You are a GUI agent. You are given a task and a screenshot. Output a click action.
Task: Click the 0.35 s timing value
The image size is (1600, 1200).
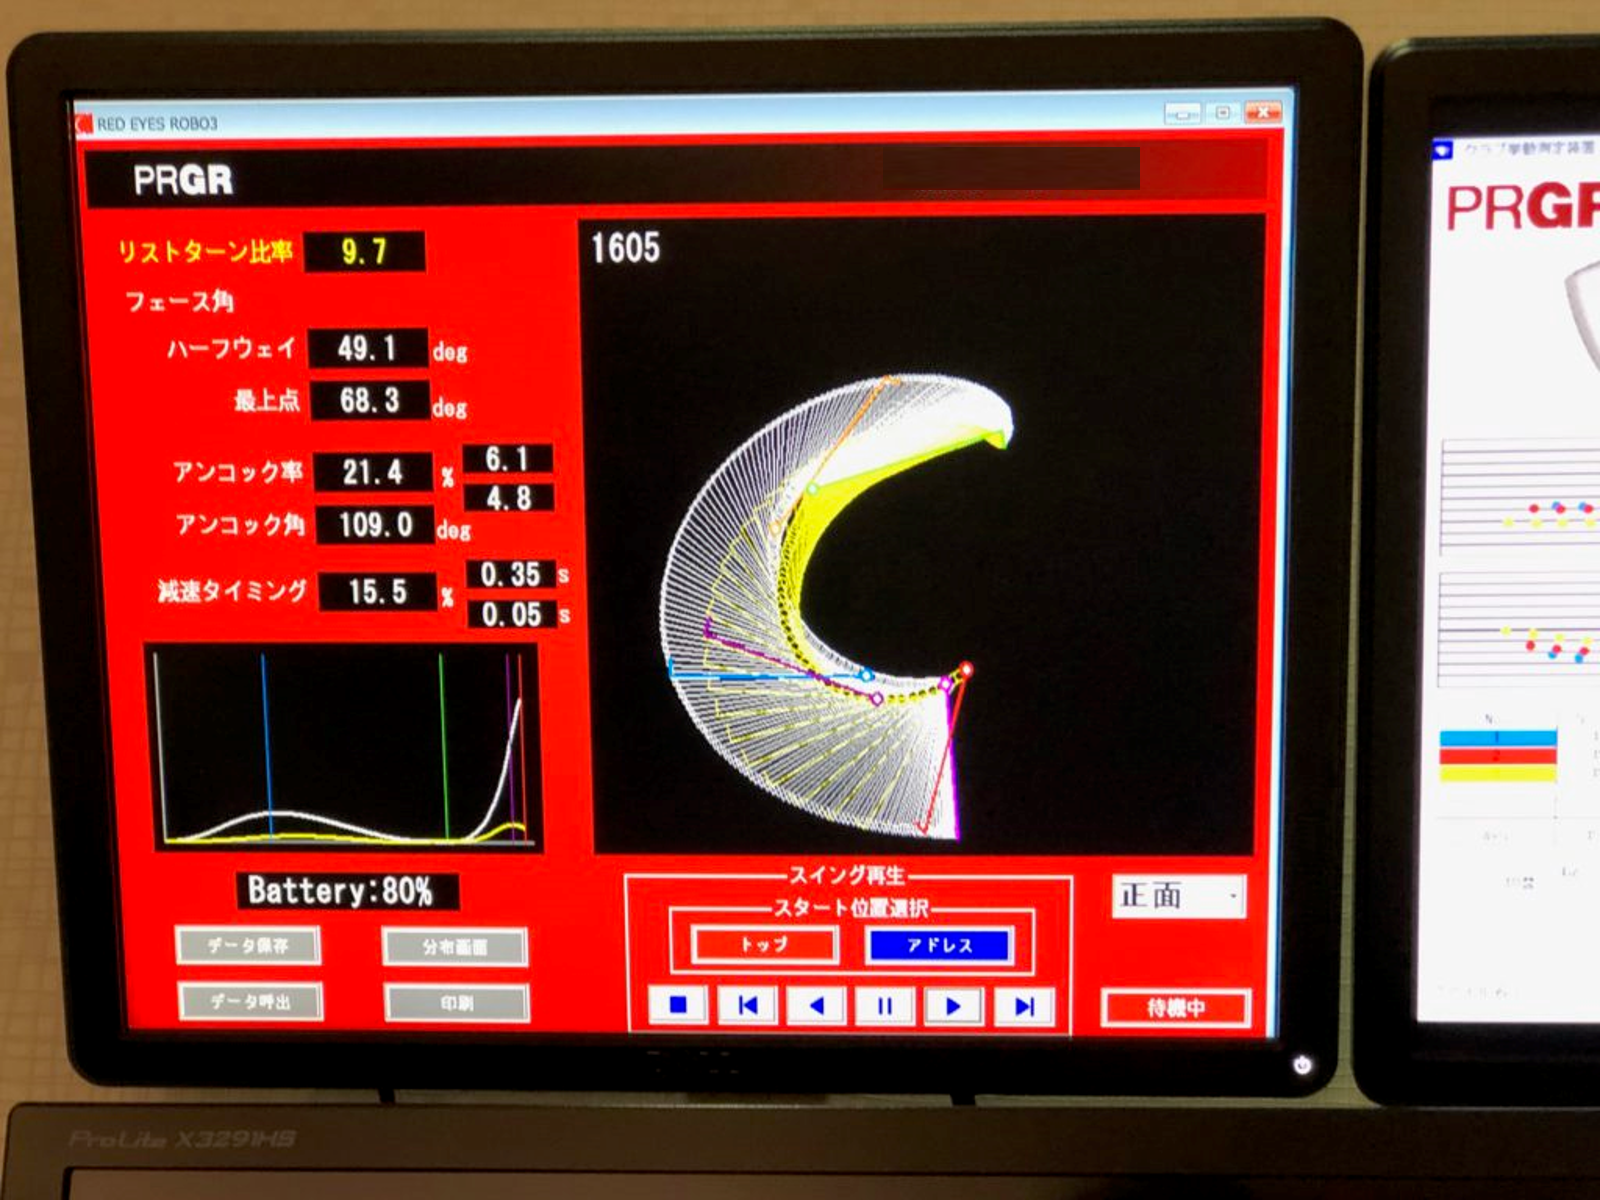pyautogui.click(x=511, y=574)
